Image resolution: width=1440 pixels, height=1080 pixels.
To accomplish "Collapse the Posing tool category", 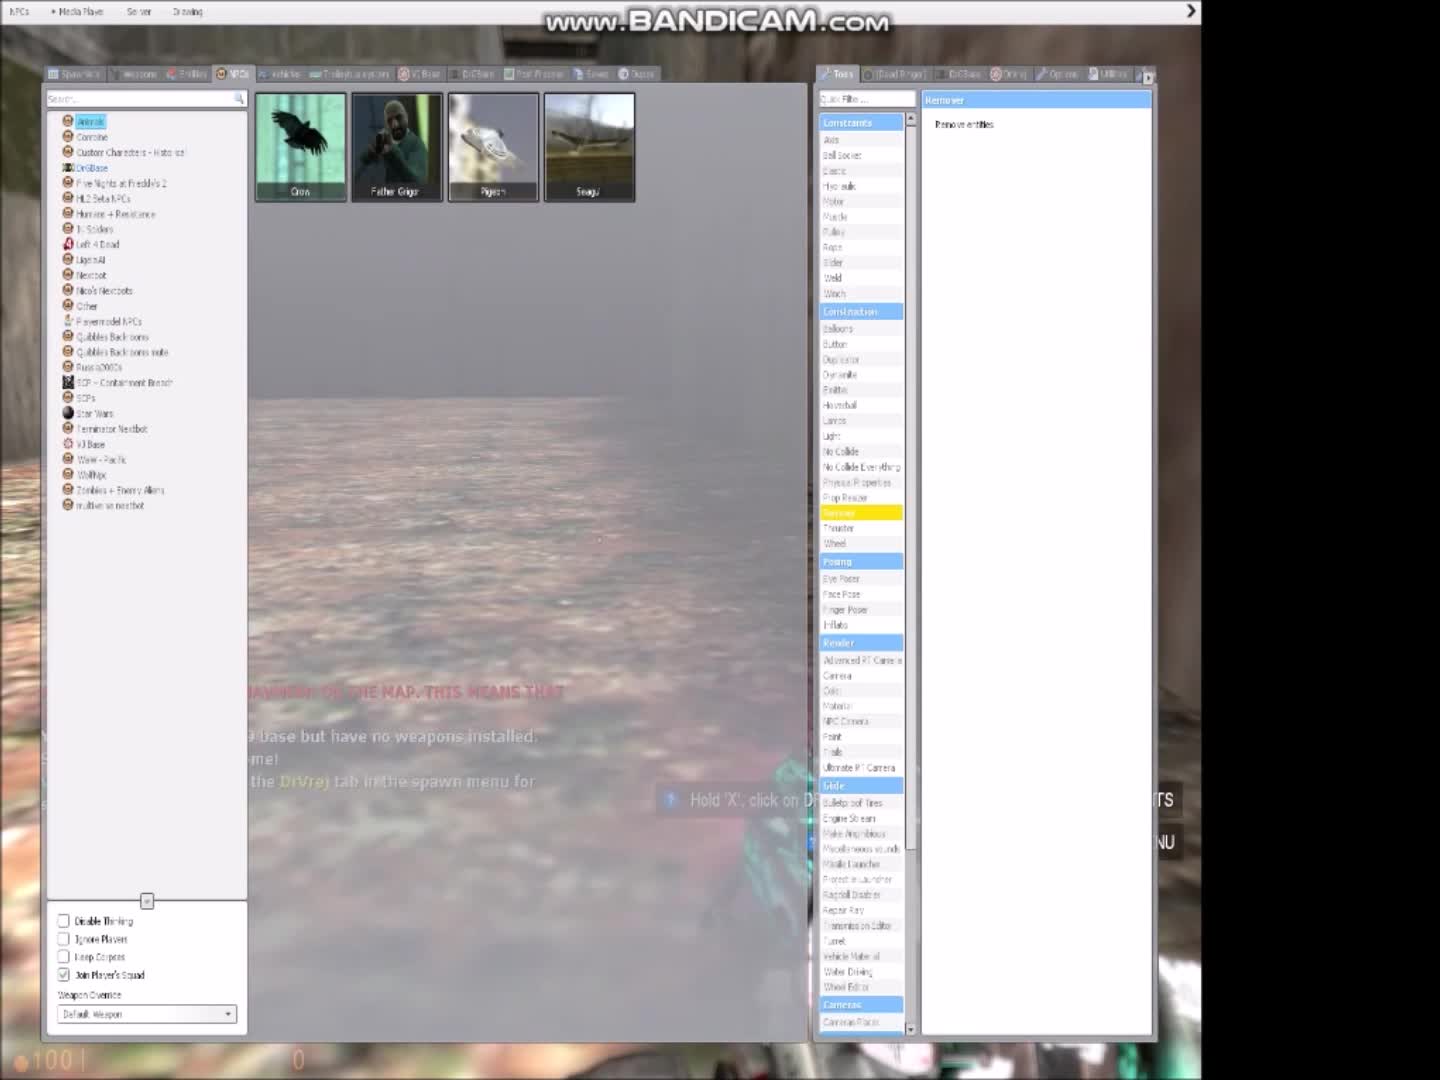I will 861,561.
